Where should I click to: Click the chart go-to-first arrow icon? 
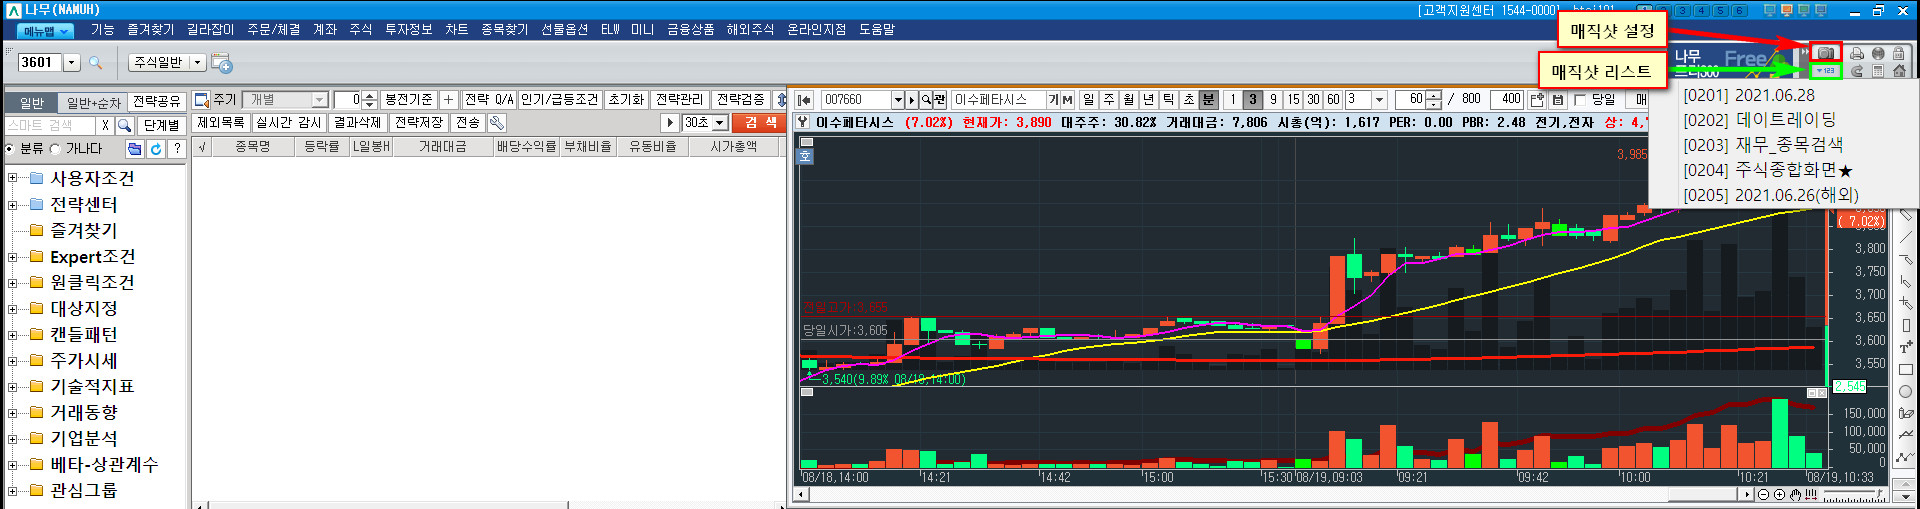(x=804, y=100)
